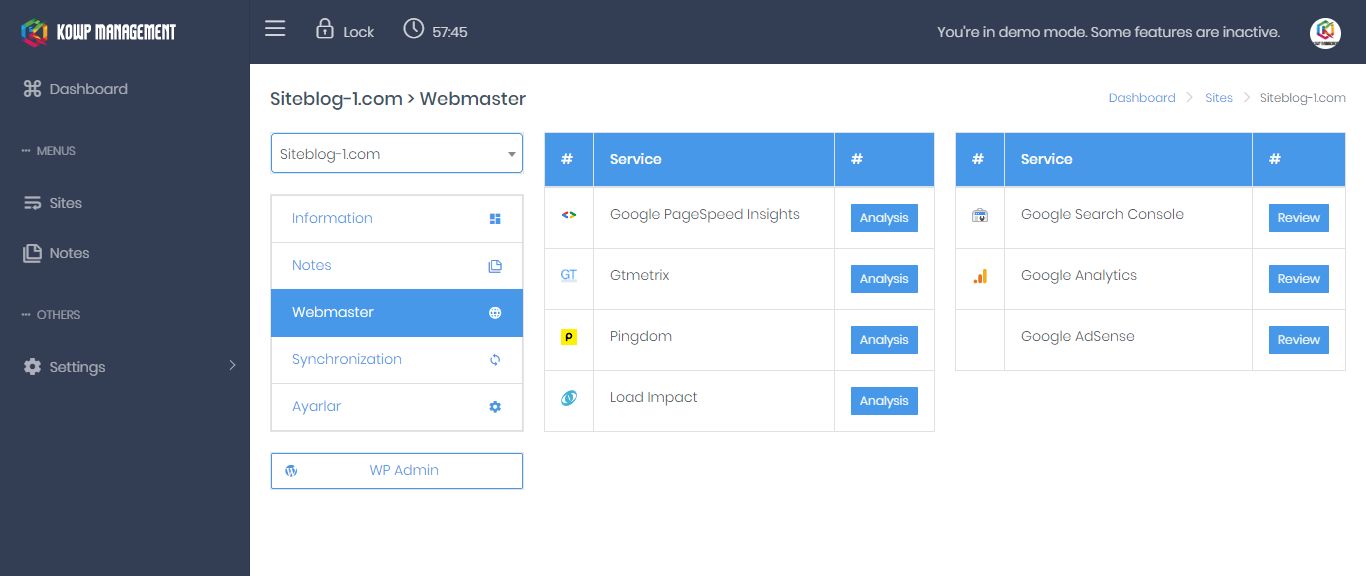Screen dimensions: 1366x576
Task: Click the Pingdom service name
Action: 641,336
